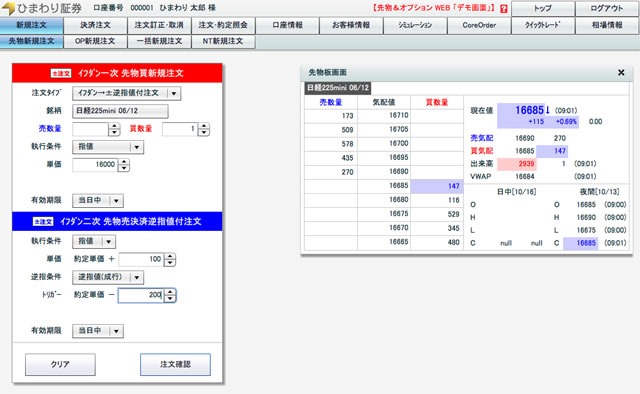Click the quote price 16665 in board
The height and width of the screenshot is (394, 640).
click(x=398, y=242)
